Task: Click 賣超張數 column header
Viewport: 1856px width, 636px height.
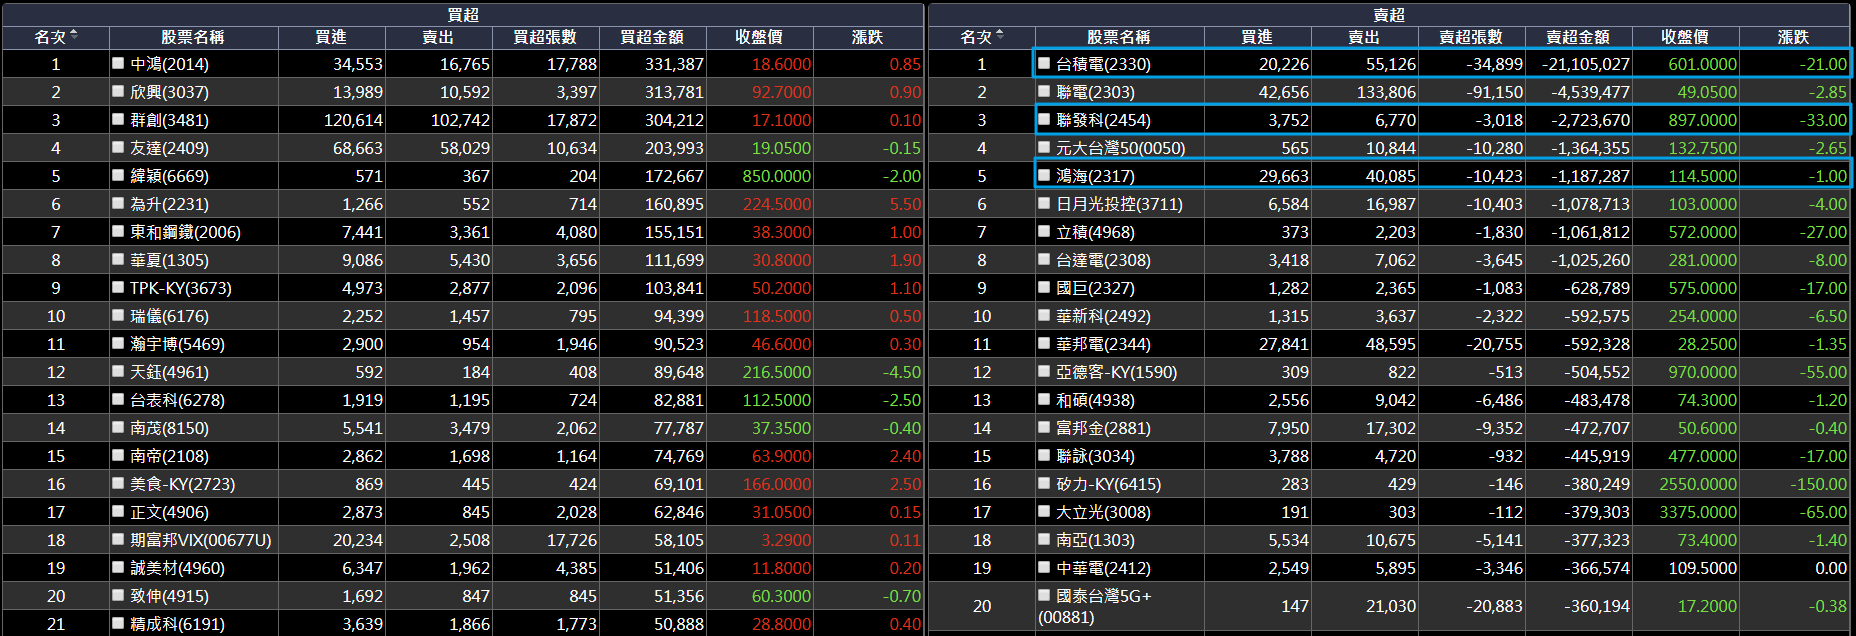Action: click(x=1471, y=37)
